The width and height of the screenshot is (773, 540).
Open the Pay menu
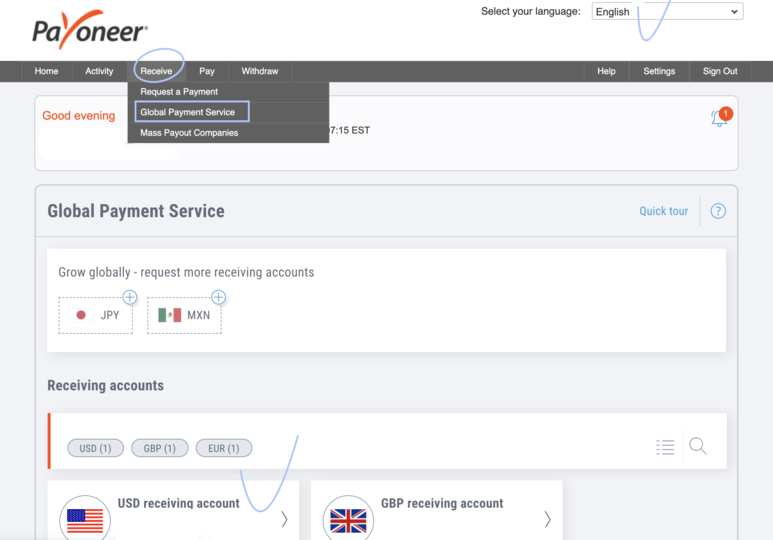(x=207, y=71)
